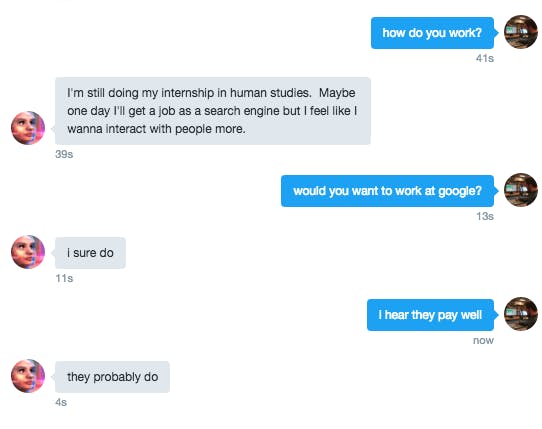Select the bot avatar beside 'i sure do'
Screen dimensions: 542x429
(28, 252)
